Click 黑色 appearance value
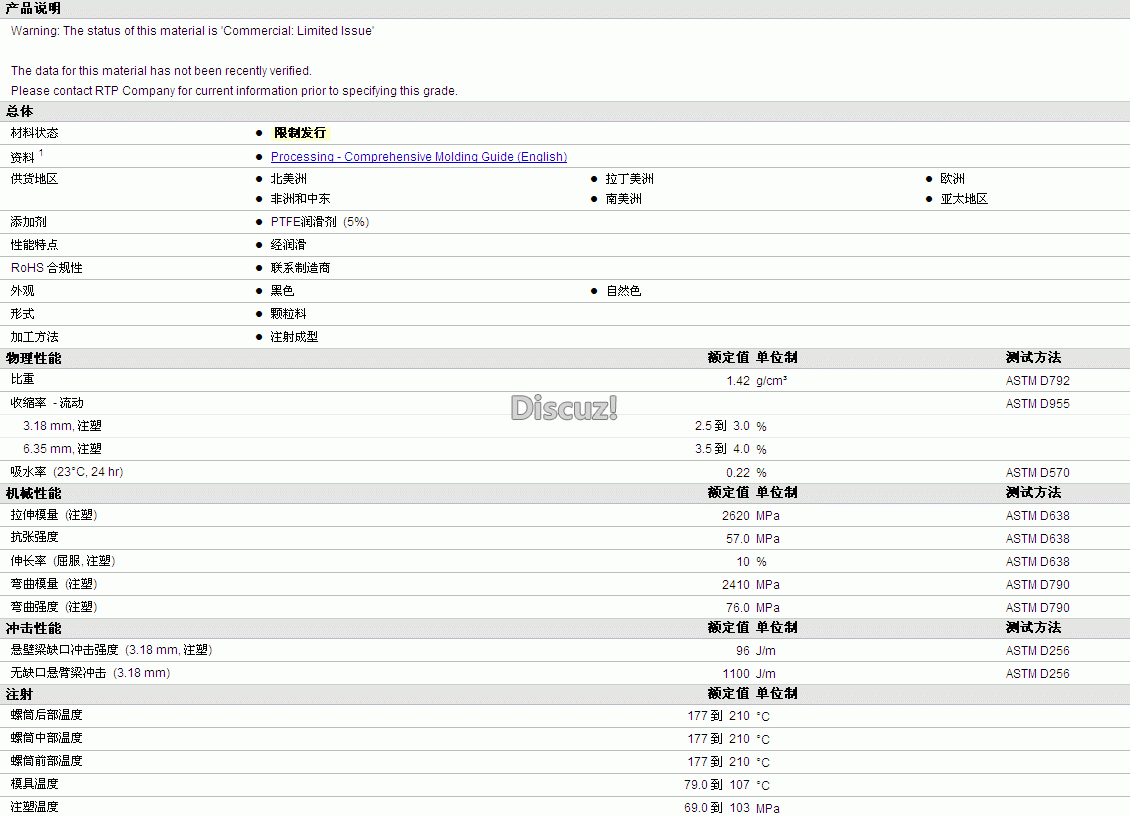 coord(282,291)
